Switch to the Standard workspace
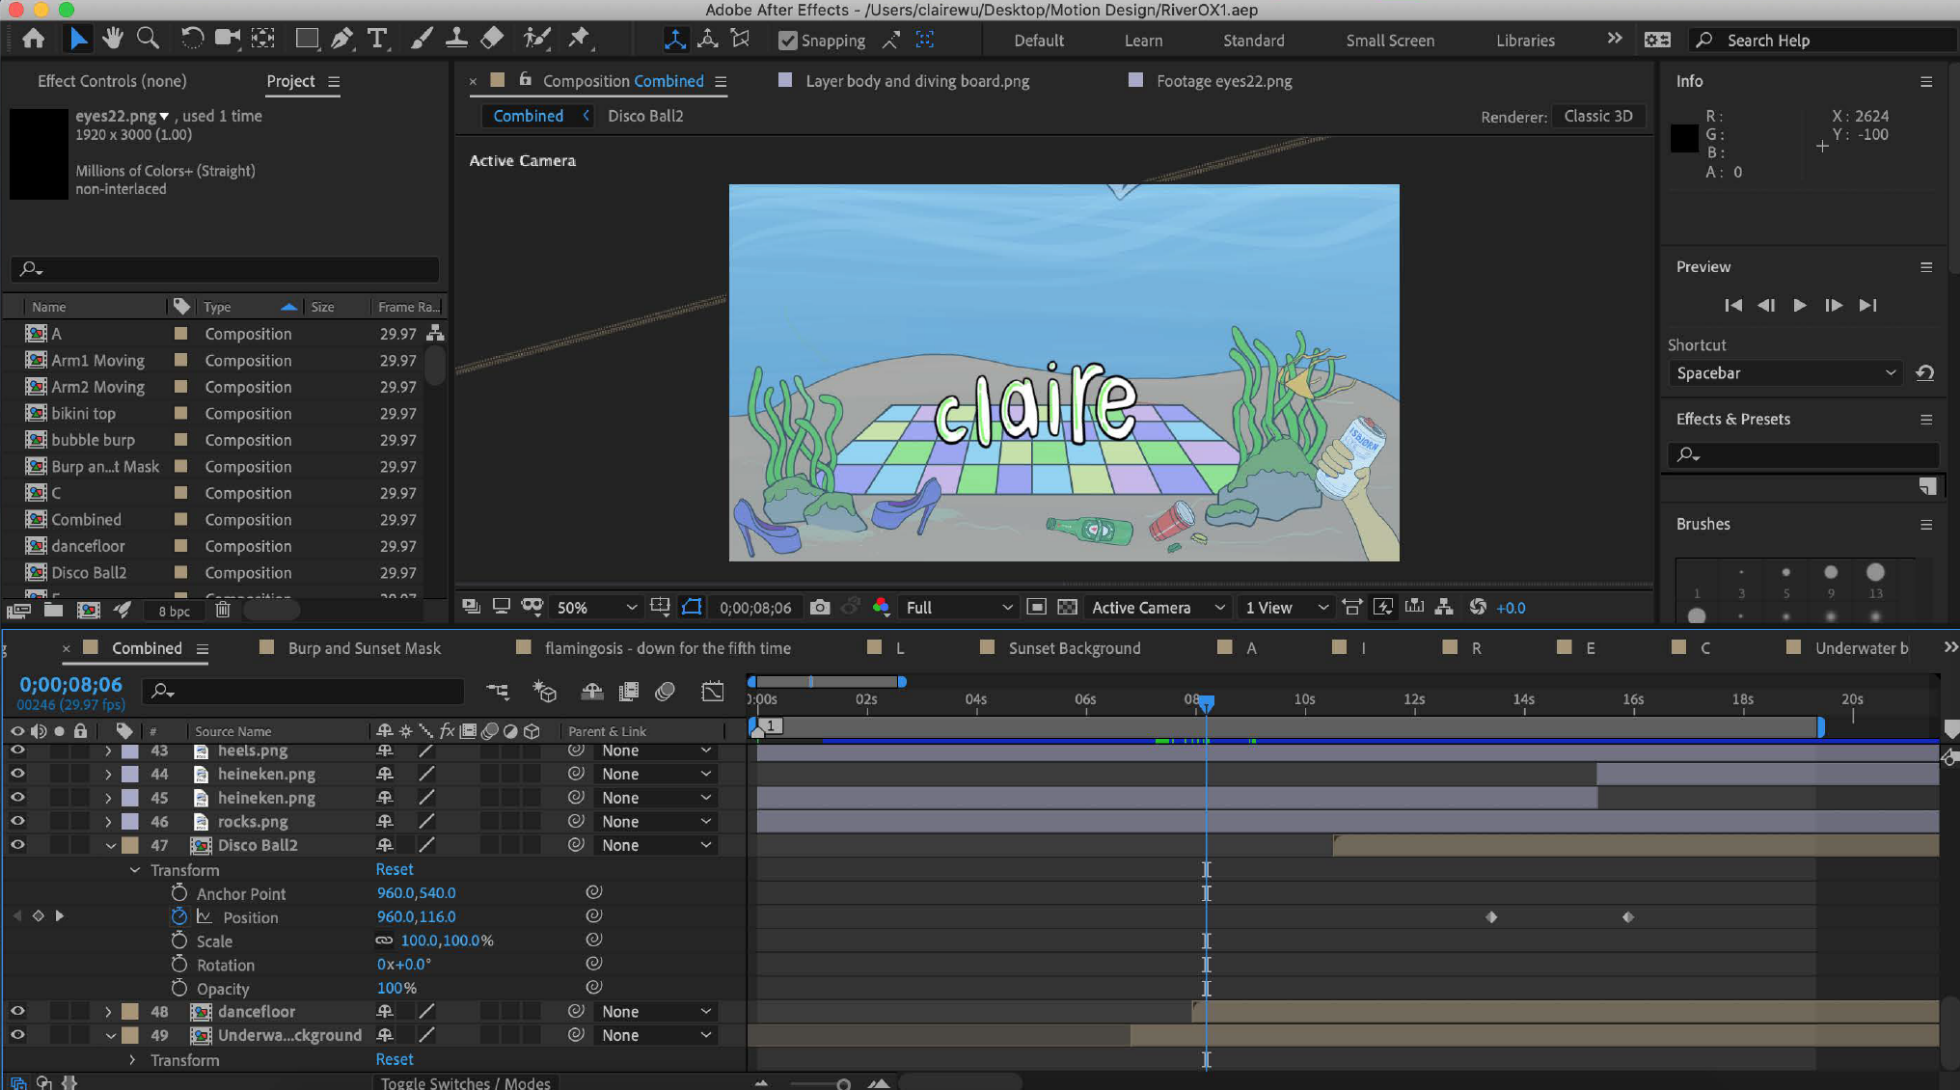The height and width of the screenshot is (1090, 1960). point(1253,40)
